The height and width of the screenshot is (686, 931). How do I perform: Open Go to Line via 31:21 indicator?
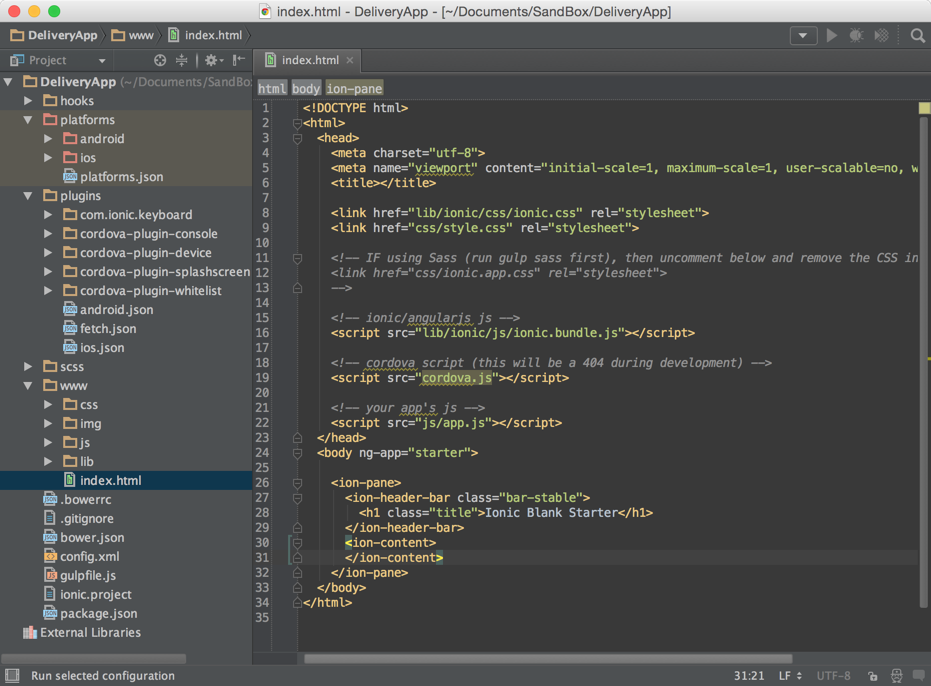coord(749,676)
